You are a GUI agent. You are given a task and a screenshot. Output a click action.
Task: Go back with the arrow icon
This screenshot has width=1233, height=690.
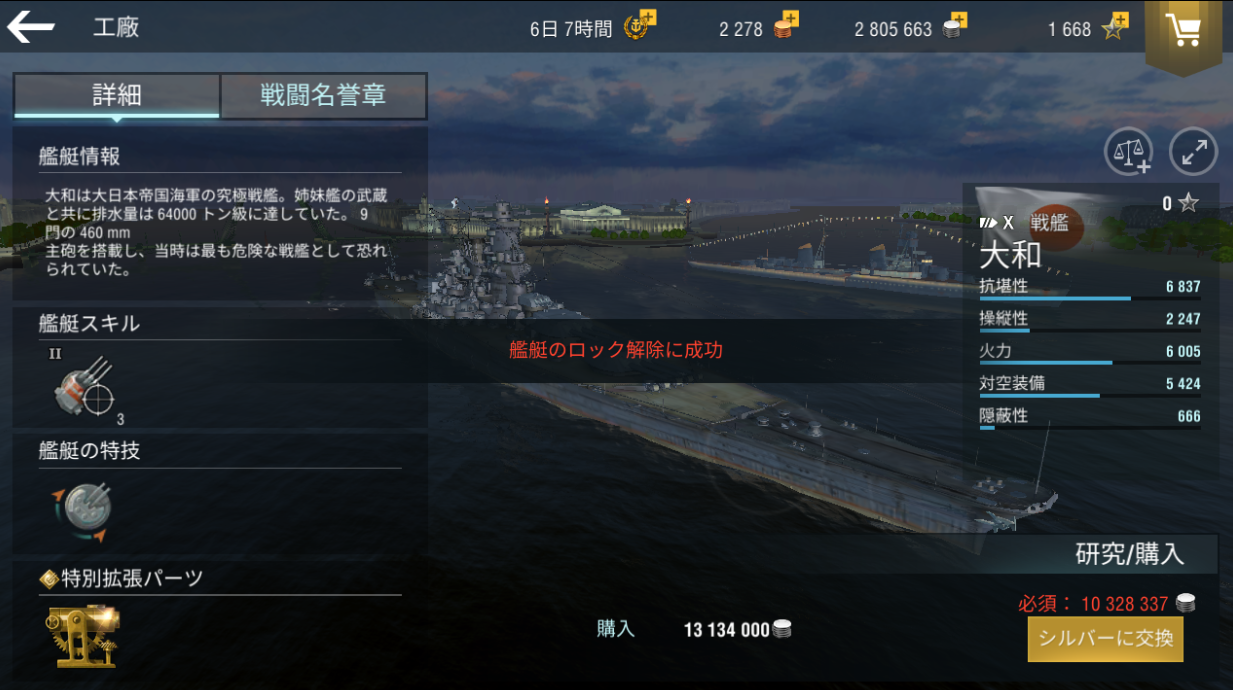click(x=31, y=27)
